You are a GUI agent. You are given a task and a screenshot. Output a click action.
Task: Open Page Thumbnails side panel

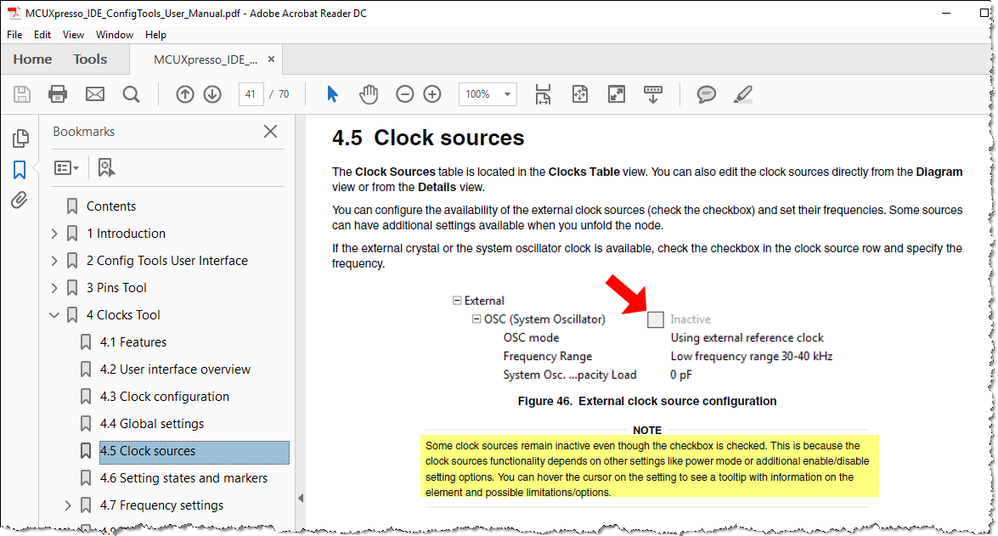[x=20, y=138]
